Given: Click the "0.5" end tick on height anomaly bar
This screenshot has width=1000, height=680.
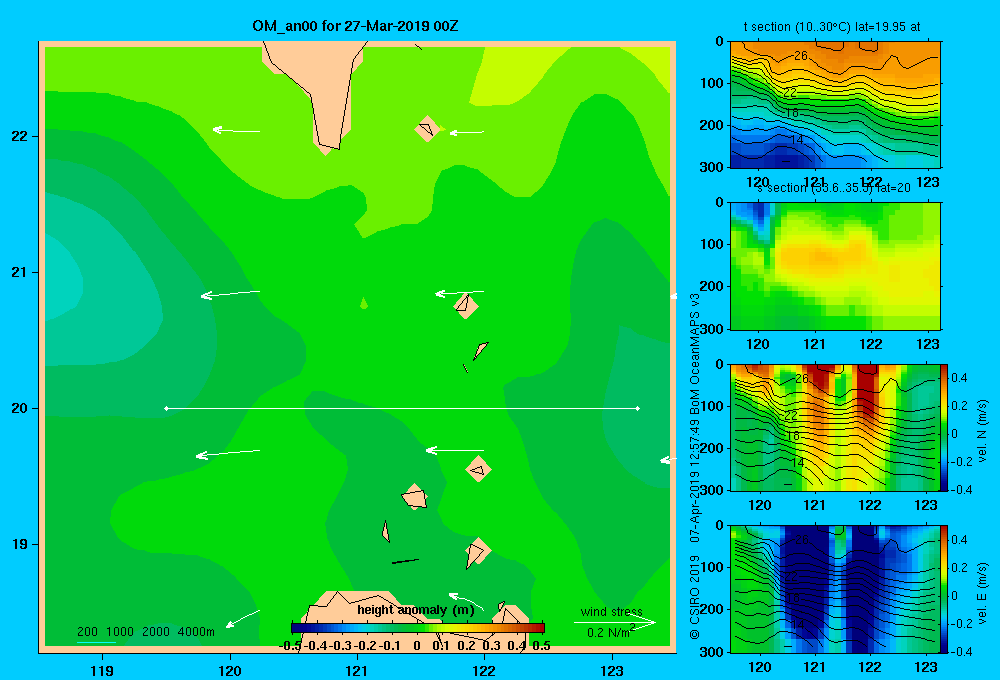Looking at the screenshot, I should pos(541,646).
